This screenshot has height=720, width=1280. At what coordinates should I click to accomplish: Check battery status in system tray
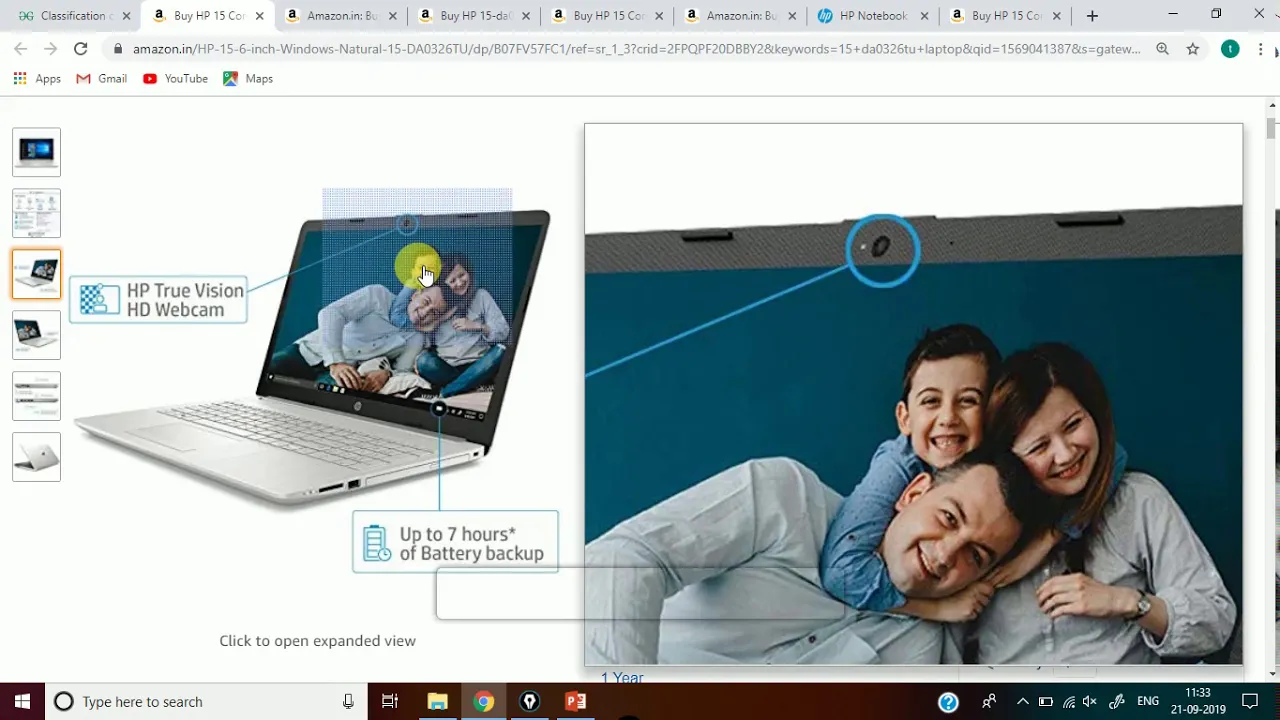tap(1045, 701)
